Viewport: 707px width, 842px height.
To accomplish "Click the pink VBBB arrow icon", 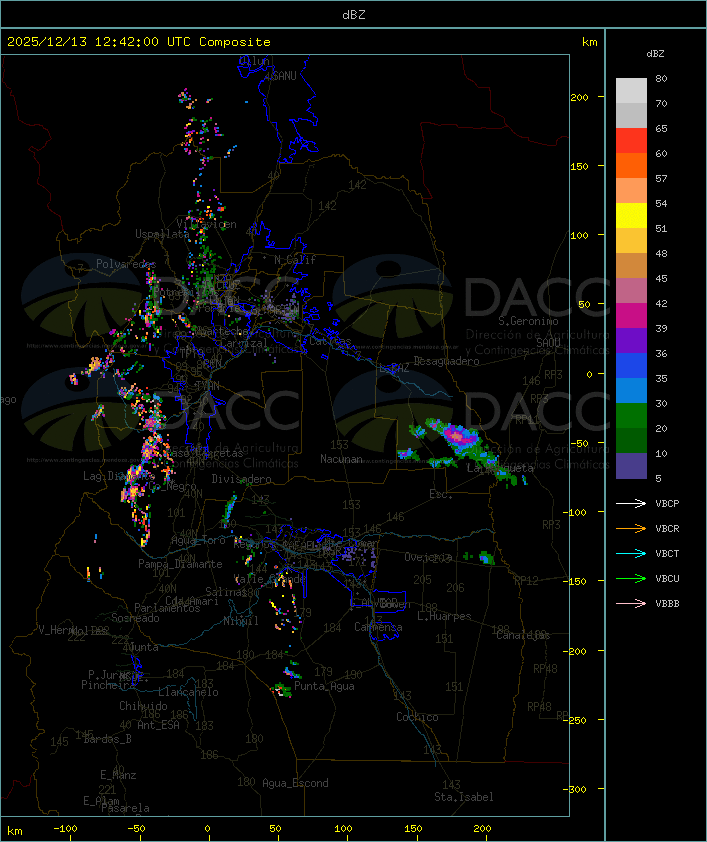I will [x=631, y=604].
